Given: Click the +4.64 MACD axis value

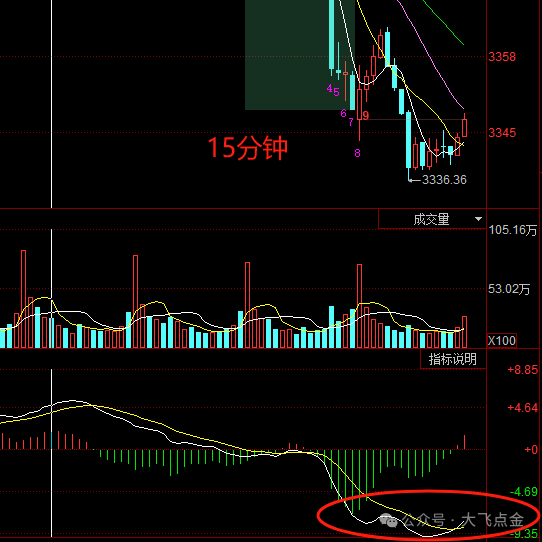Looking at the screenshot, I should pos(523,408).
